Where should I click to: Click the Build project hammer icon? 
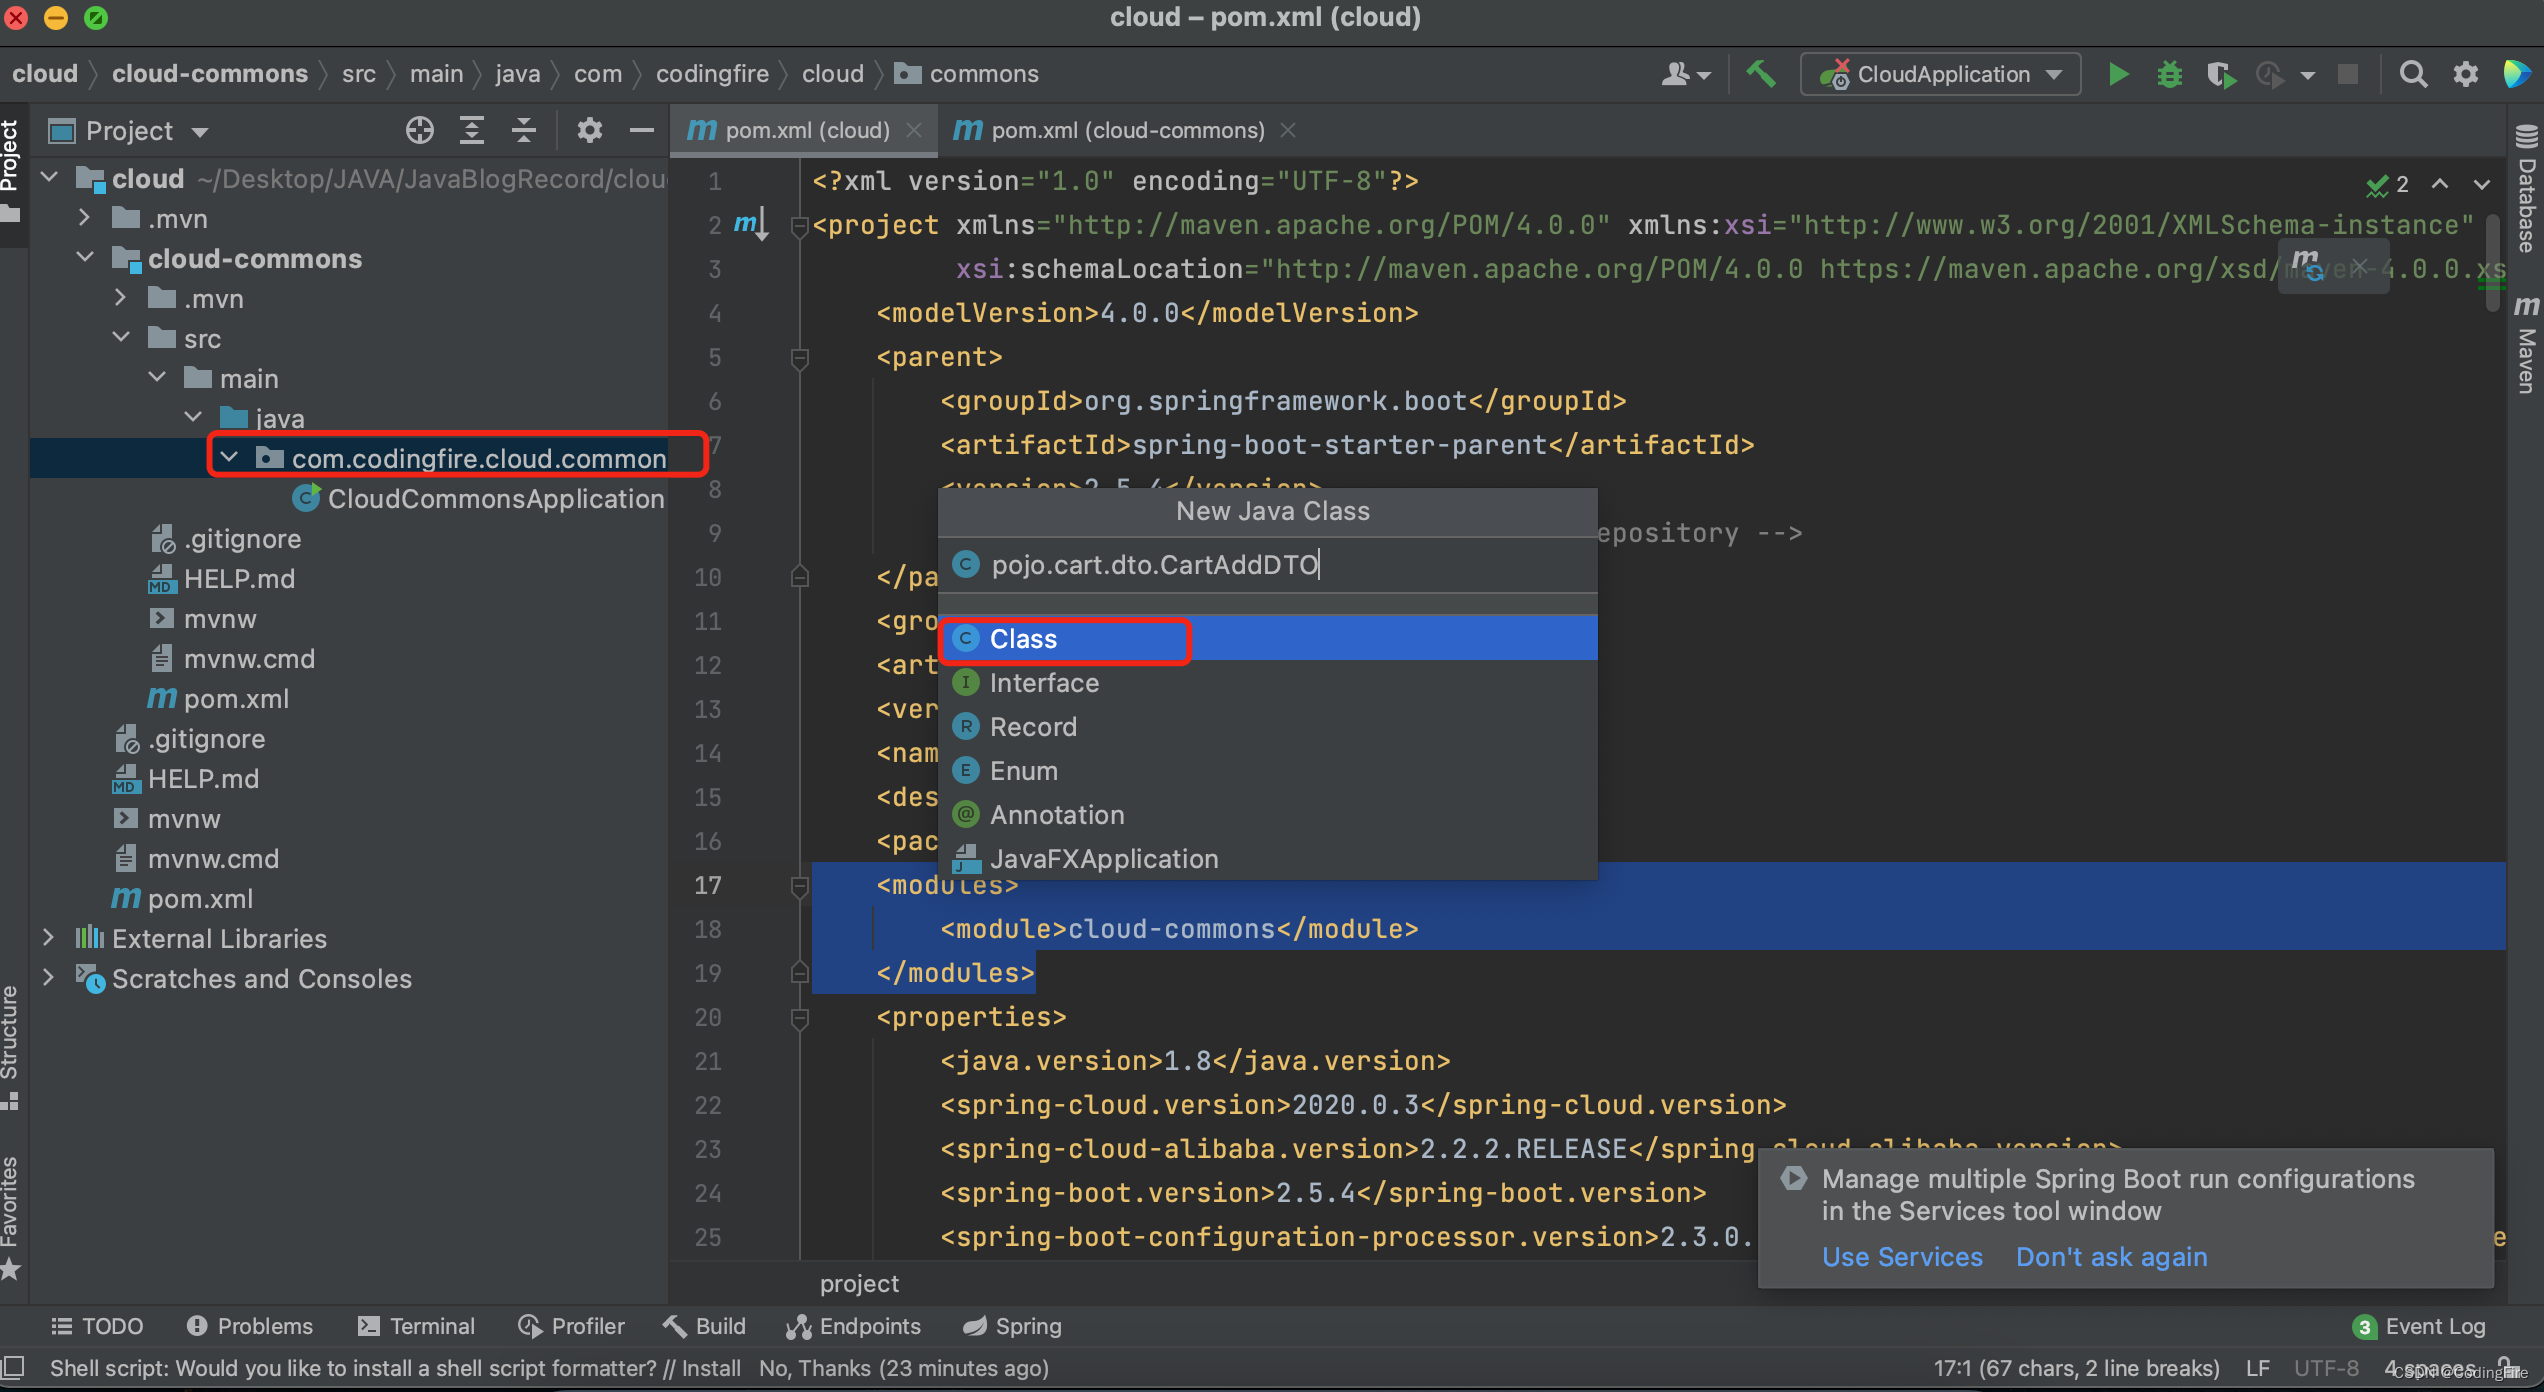pyautogui.click(x=1761, y=74)
